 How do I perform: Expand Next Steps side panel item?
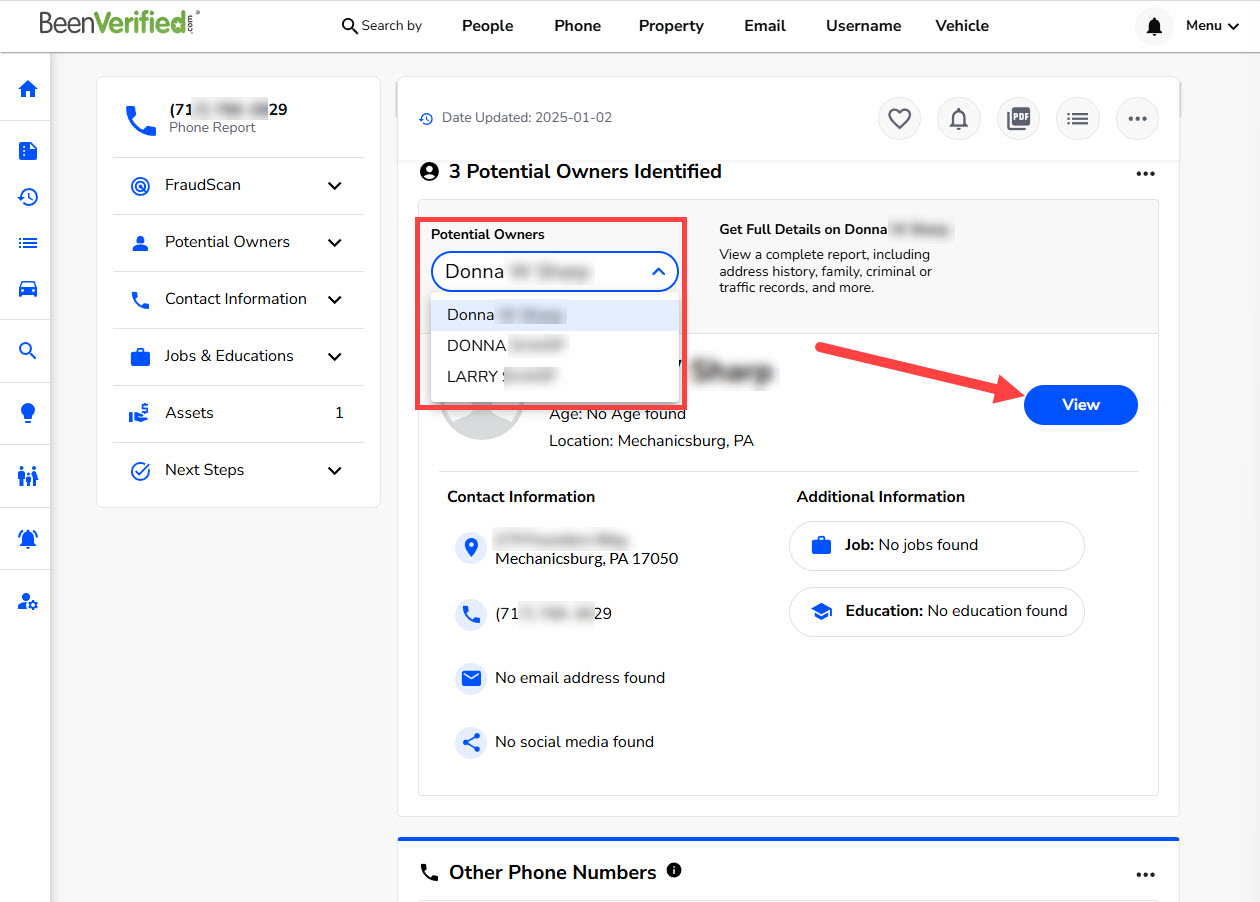[x=238, y=470]
